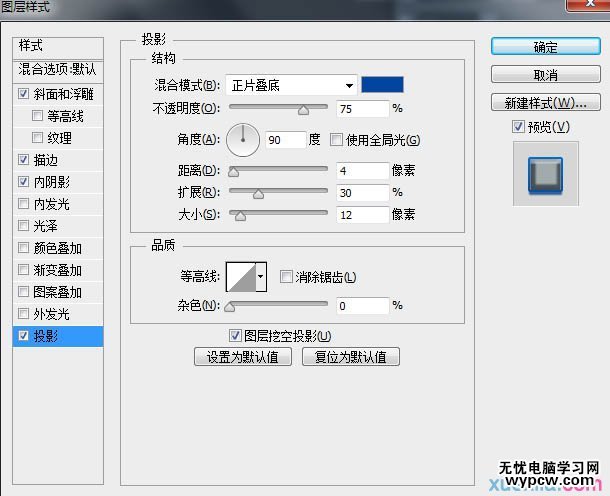Click the 距离 value field showing 4
610x496 pixels.
(363, 170)
